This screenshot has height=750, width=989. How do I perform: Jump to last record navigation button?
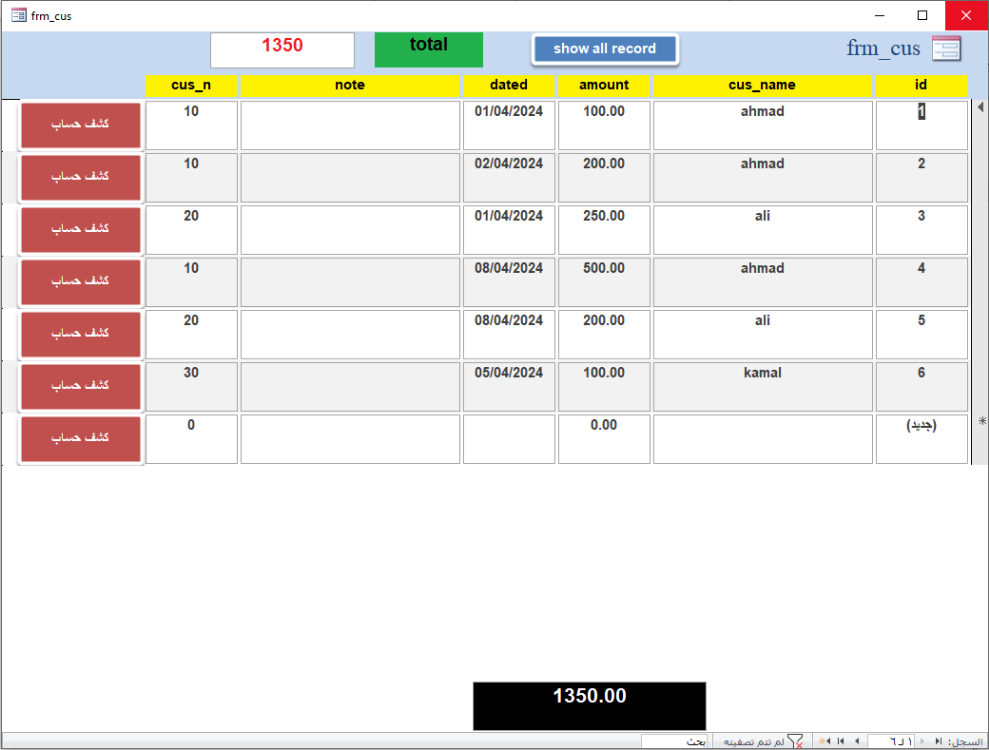pyautogui.click(x=840, y=741)
